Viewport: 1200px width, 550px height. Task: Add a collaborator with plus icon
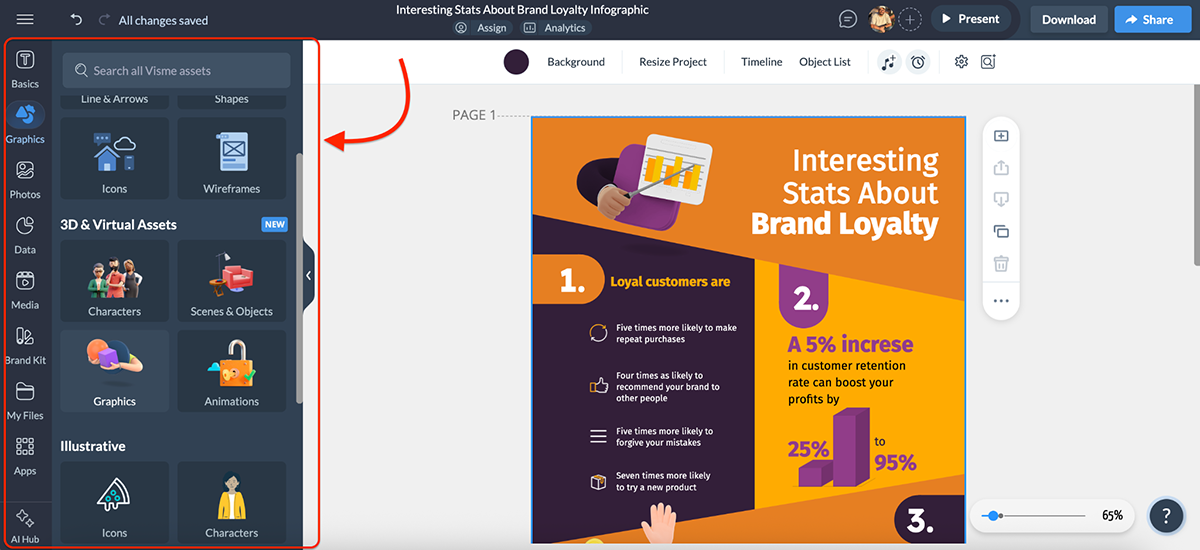910,19
